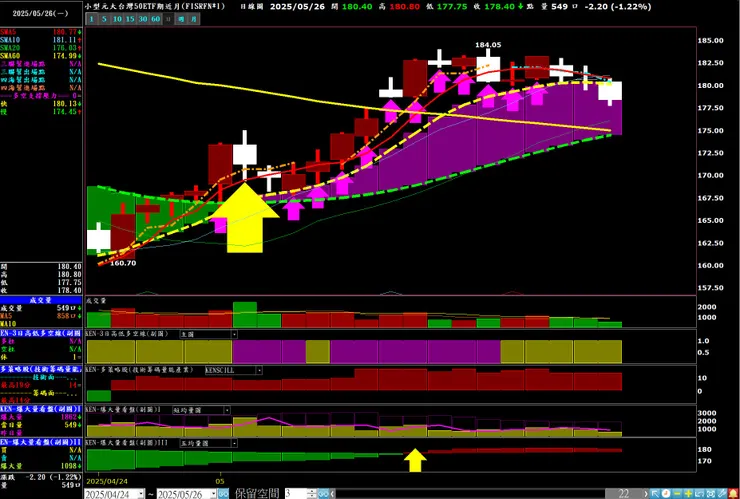Screen dimensions: 740x499
Task: Click the KEN-3日高低多空線(副圖) panel header on left
Action: coord(41,333)
